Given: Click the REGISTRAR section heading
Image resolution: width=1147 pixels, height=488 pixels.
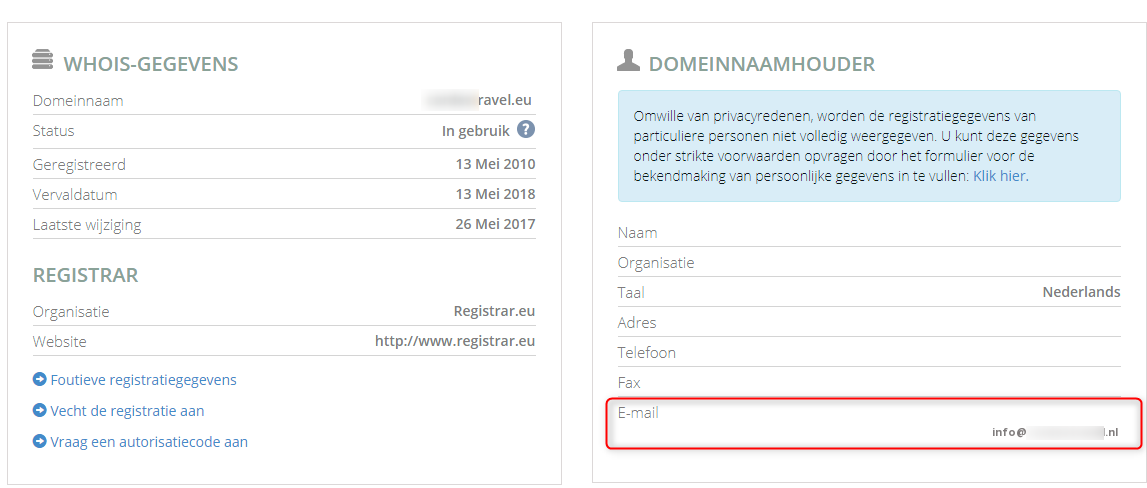Looking at the screenshot, I should pos(86,275).
